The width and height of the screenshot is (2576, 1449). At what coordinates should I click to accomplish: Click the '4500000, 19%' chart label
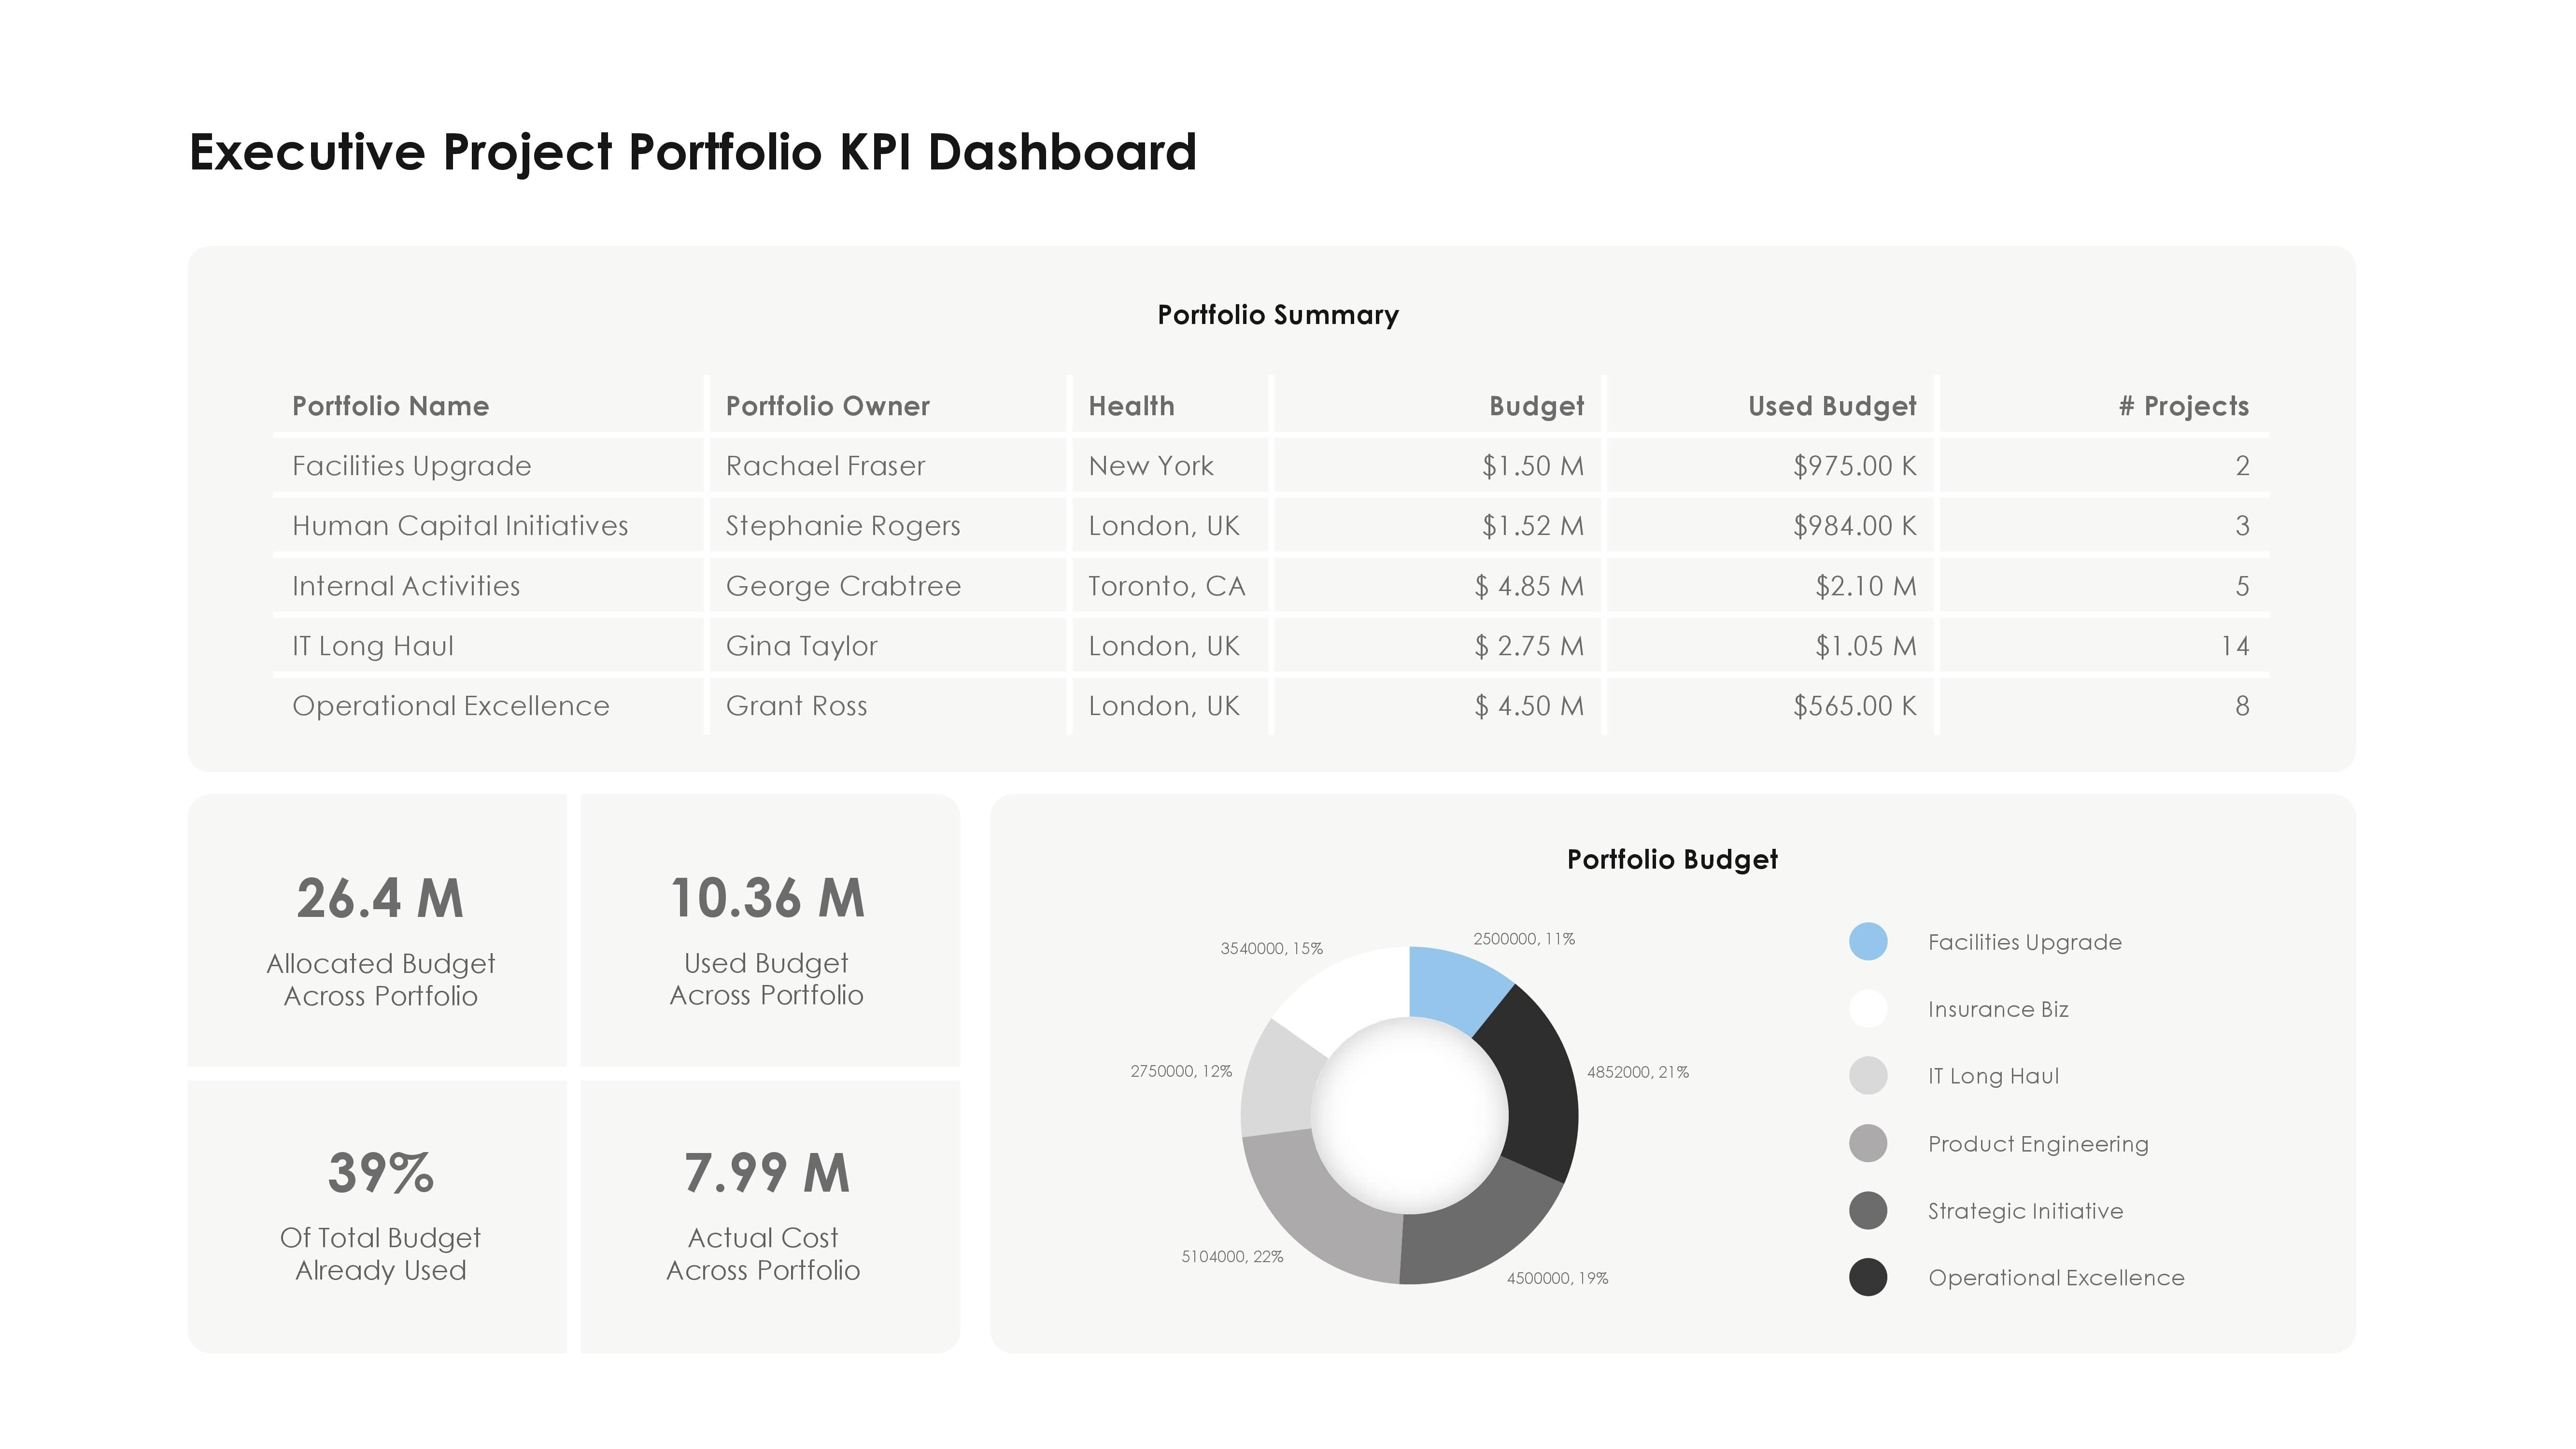[x=1557, y=1278]
